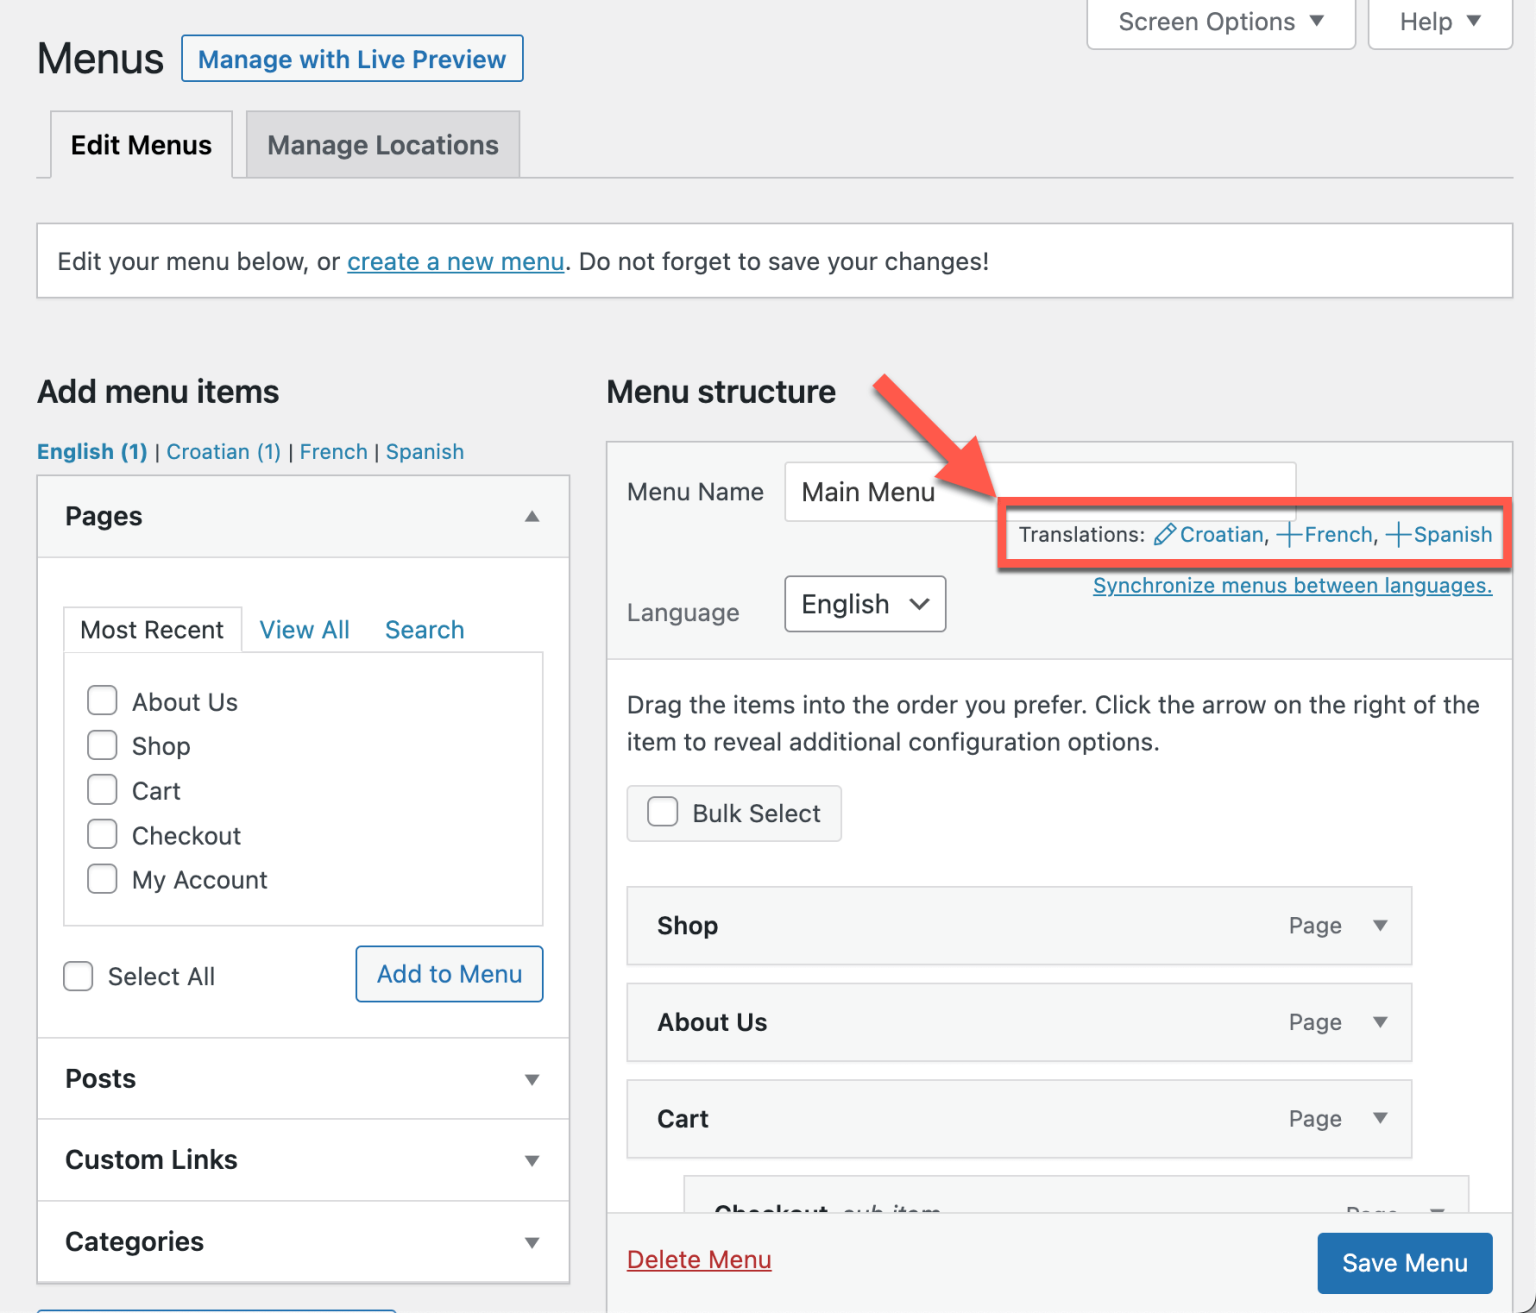Enable the Bulk Select checkbox
Image resolution: width=1536 pixels, height=1313 pixels.
663,812
